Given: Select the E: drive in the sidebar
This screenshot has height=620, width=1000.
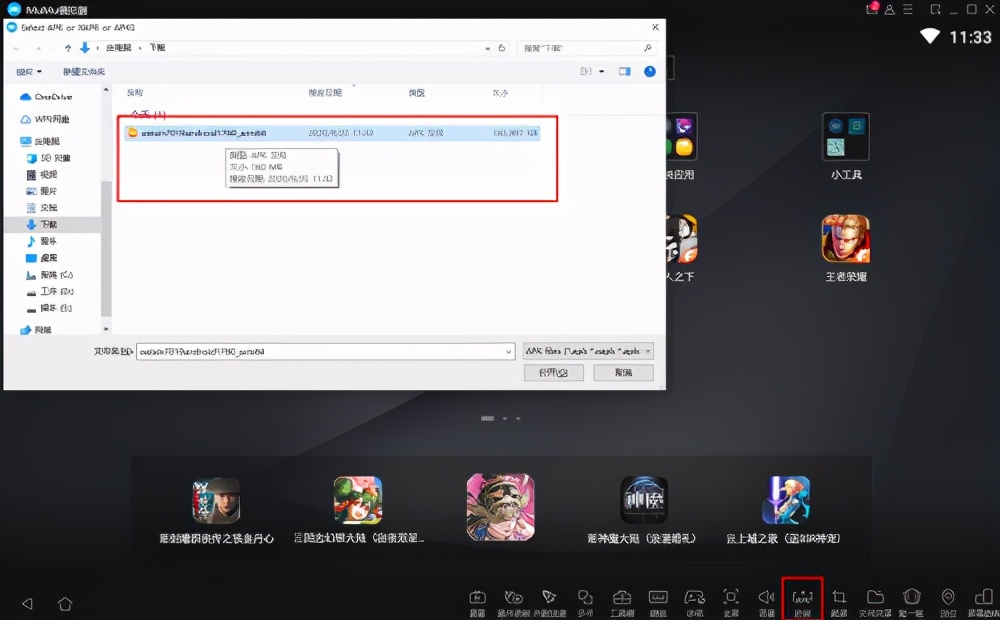Looking at the screenshot, I should click(49, 308).
